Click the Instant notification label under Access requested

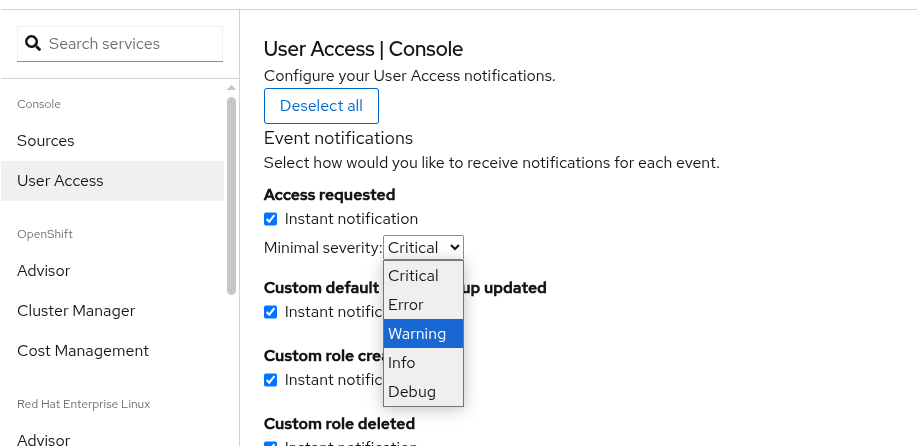point(351,219)
